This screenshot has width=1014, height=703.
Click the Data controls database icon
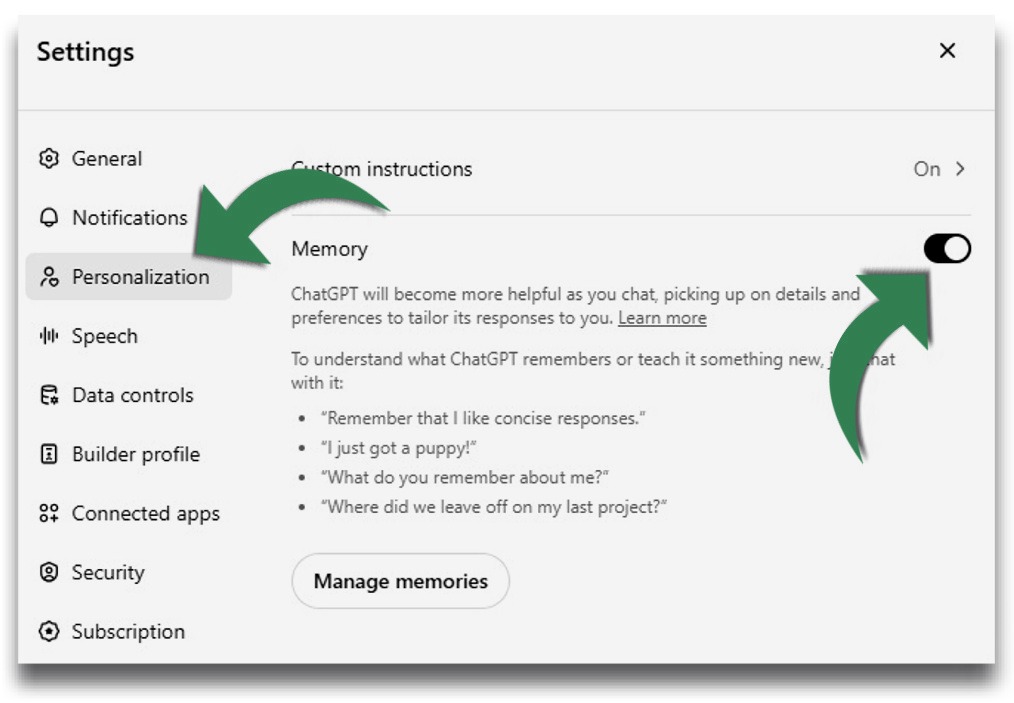pyautogui.click(x=48, y=395)
